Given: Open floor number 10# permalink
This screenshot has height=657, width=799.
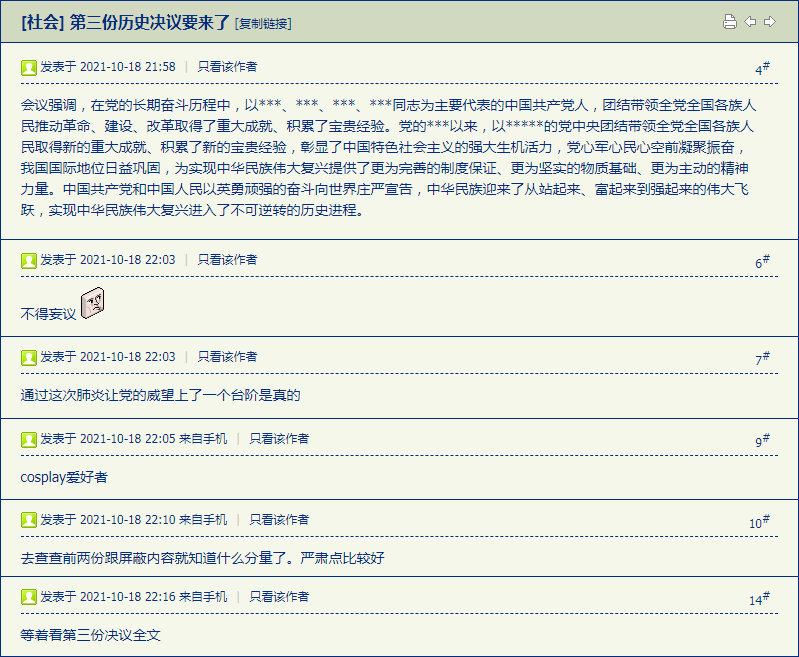Looking at the screenshot, I should click(x=759, y=522).
